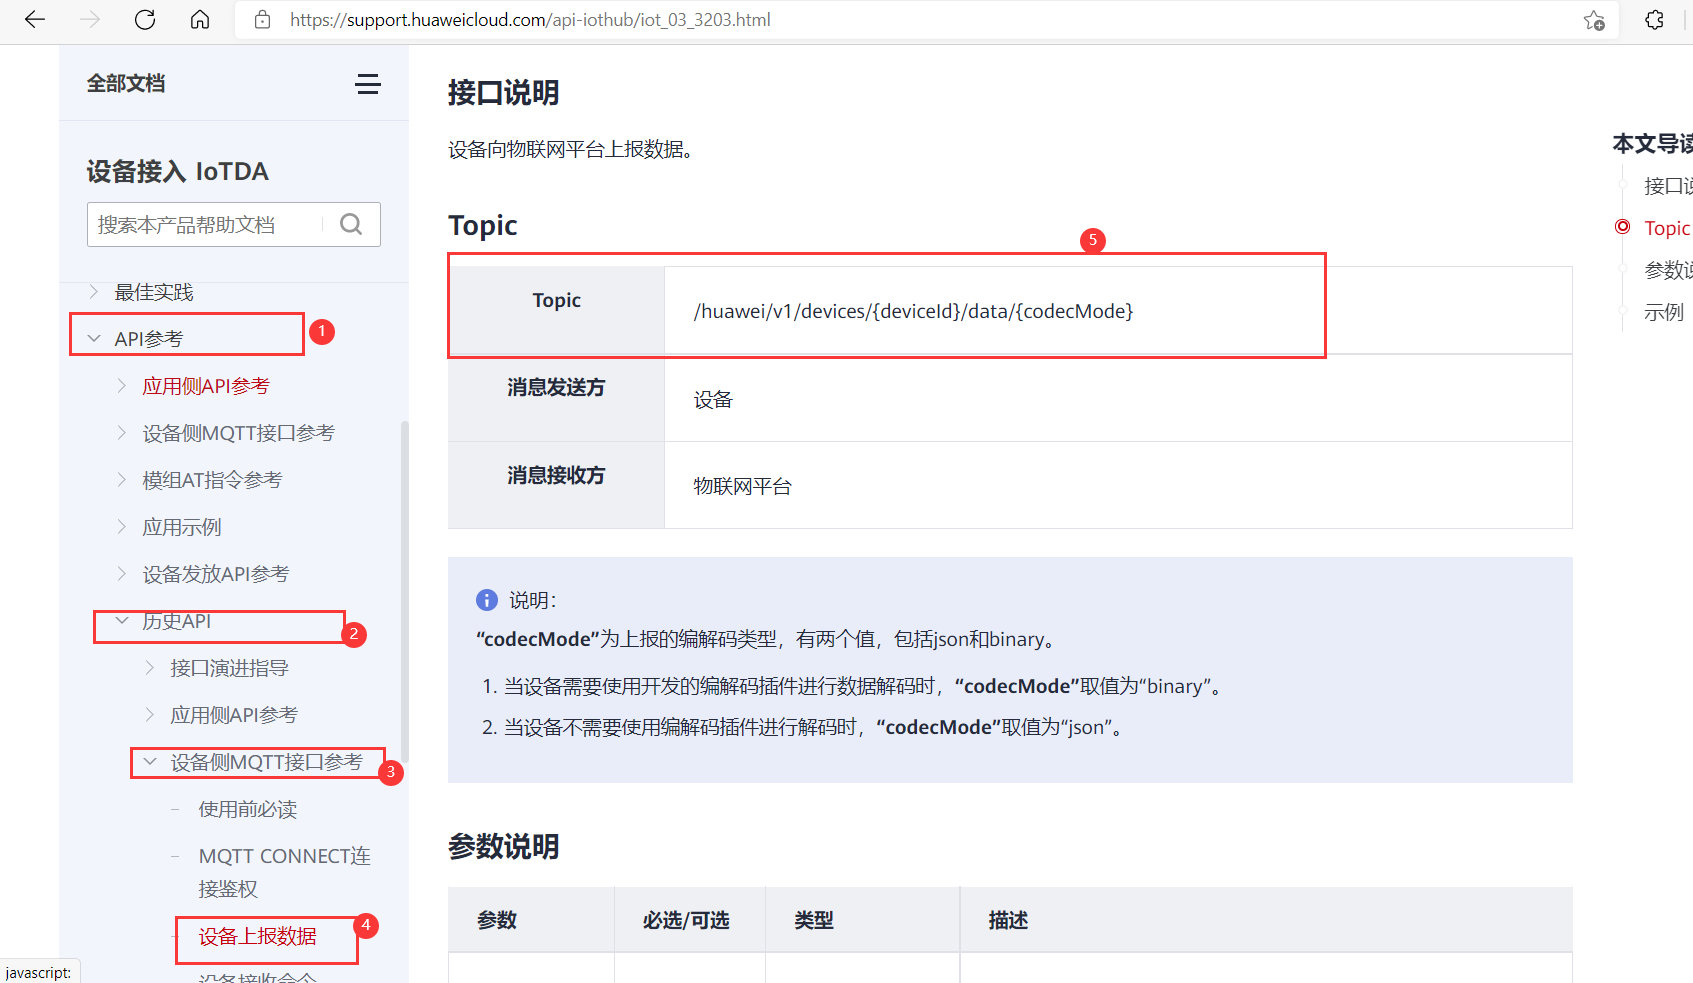Expand the 应用示例 chevron
The width and height of the screenshot is (1693, 983).
click(122, 527)
